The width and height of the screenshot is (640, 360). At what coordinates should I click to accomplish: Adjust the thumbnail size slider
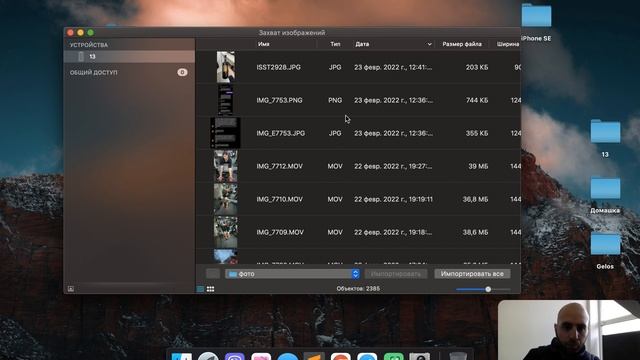(488, 289)
